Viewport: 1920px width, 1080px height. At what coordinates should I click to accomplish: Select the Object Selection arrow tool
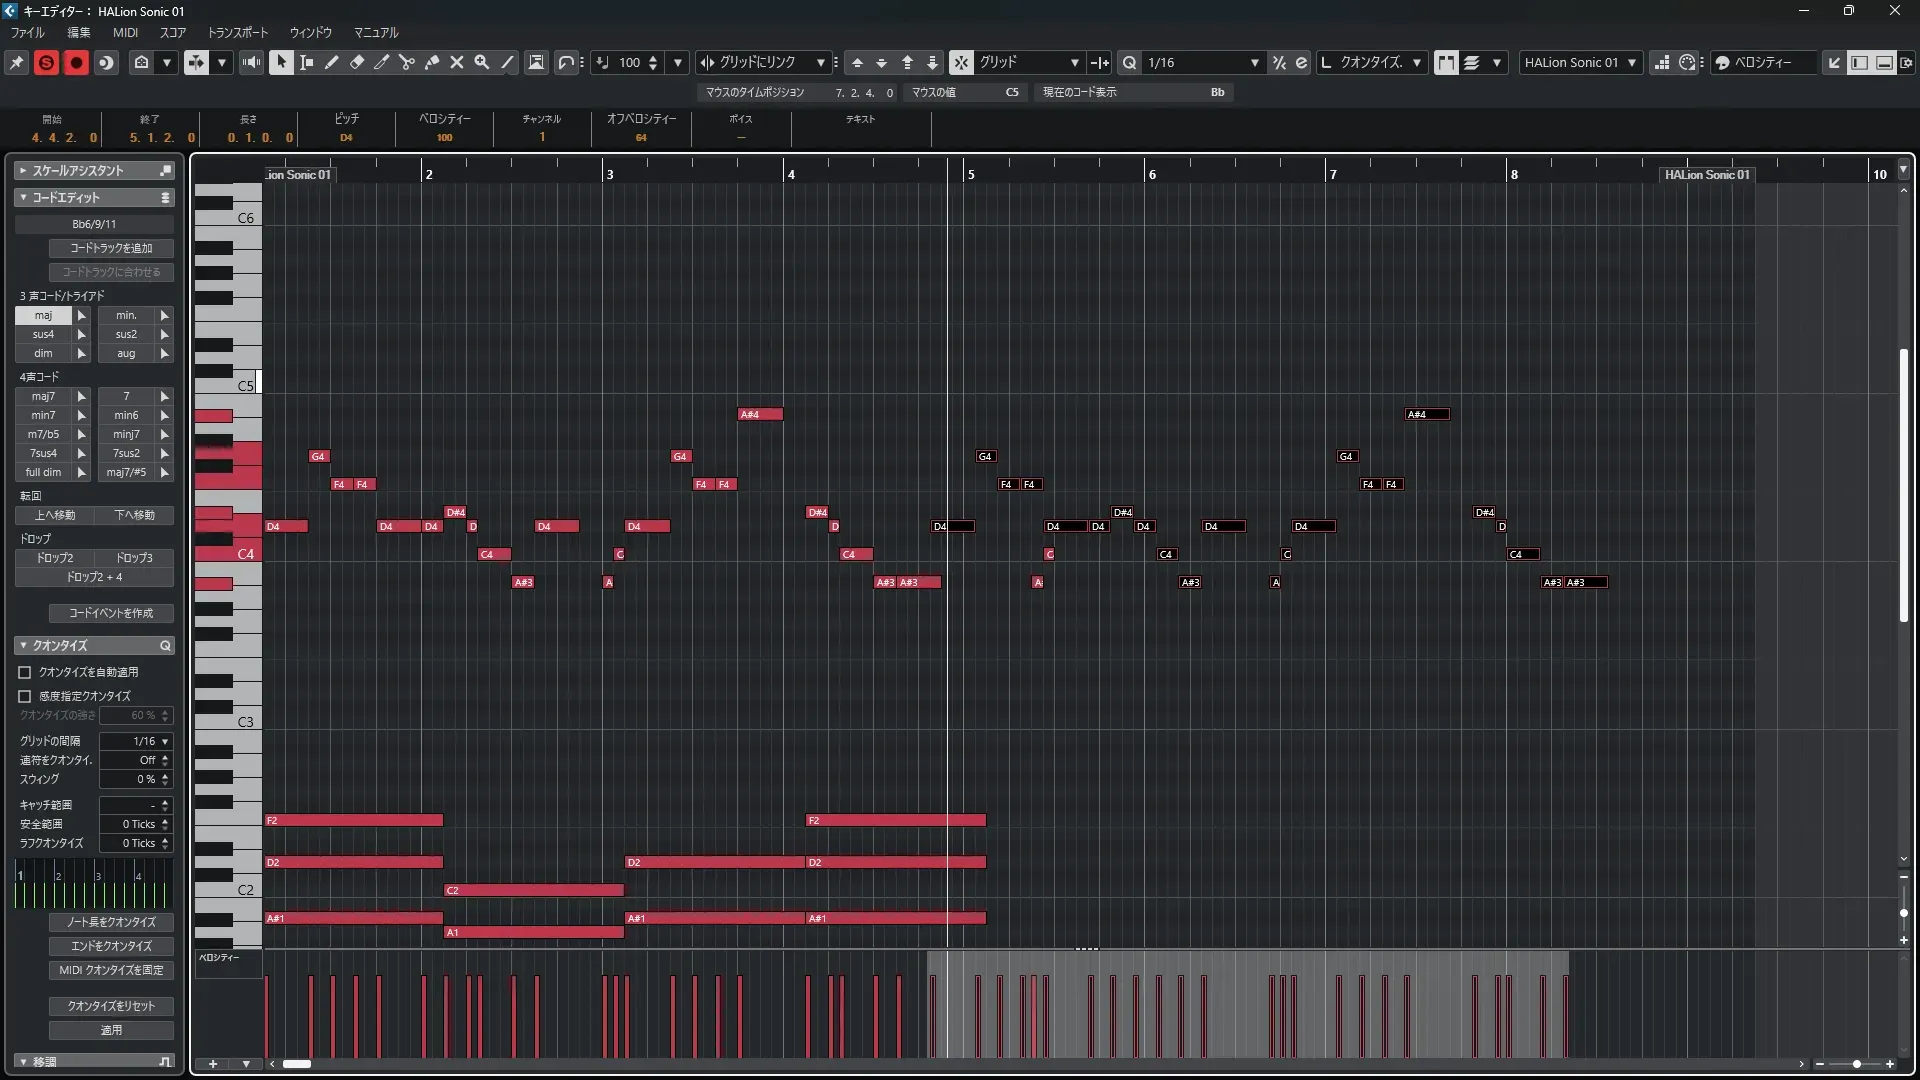[x=281, y=62]
